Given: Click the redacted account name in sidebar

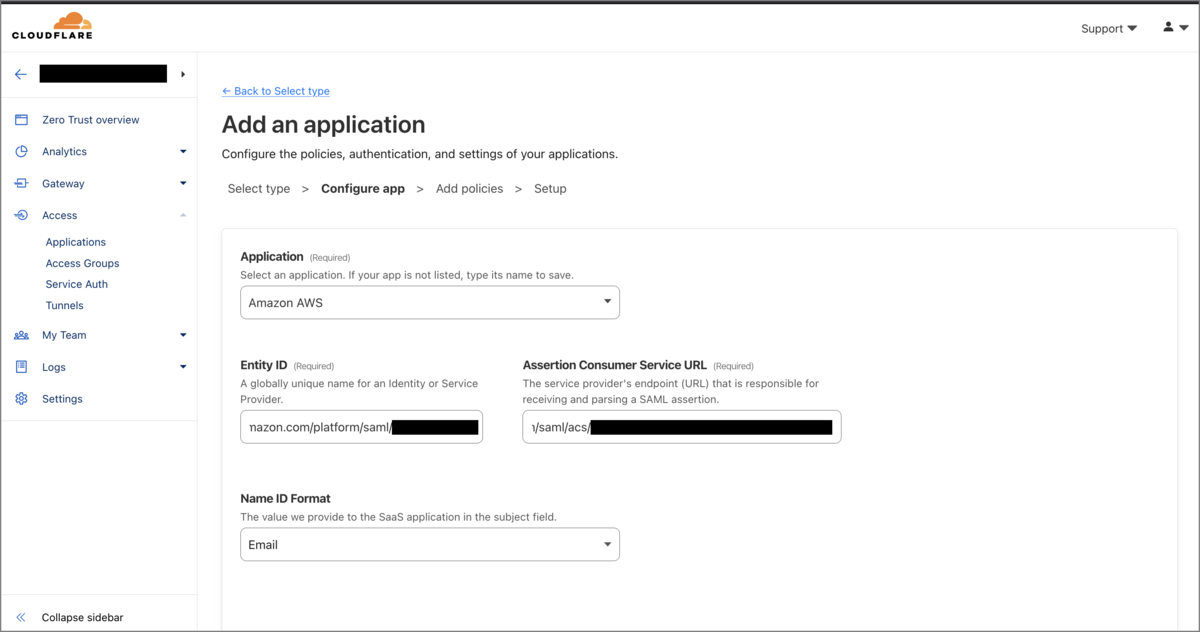Looking at the screenshot, I should 103,74.
